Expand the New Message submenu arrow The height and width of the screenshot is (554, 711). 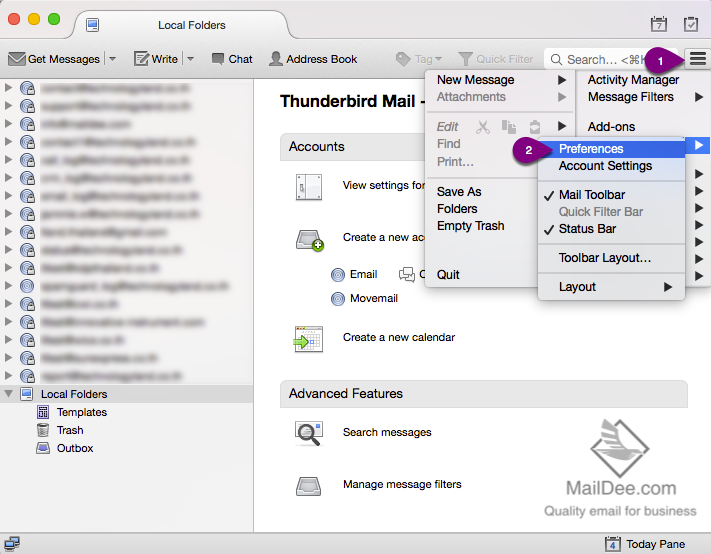pyautogui.click(x=562, y=80)
